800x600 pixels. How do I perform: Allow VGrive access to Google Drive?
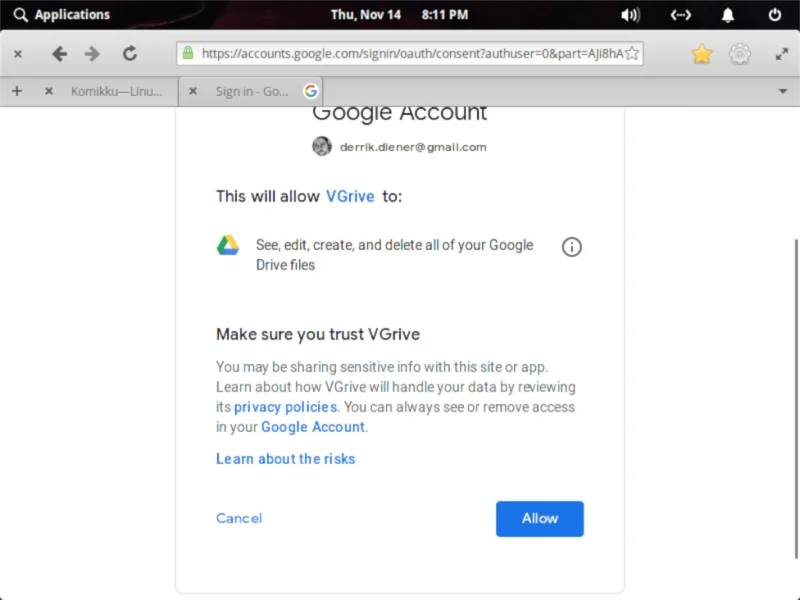(540, 518)
